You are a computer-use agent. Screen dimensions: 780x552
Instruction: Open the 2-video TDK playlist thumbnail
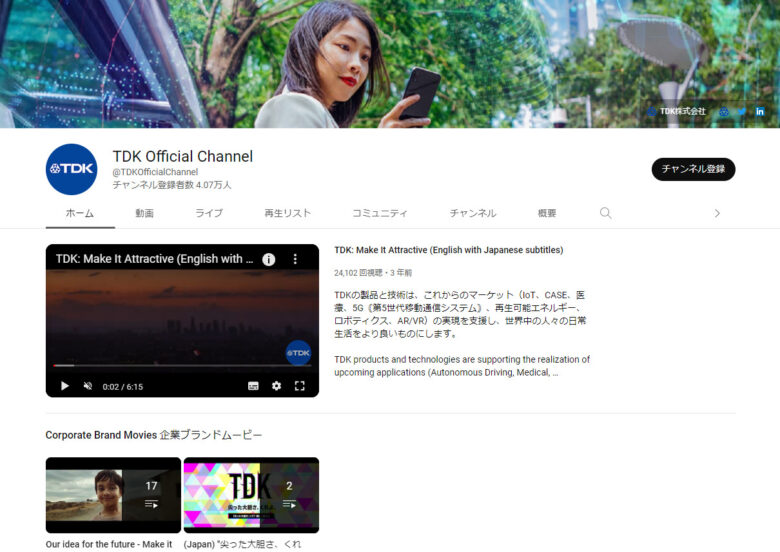[x=251, y=495]
